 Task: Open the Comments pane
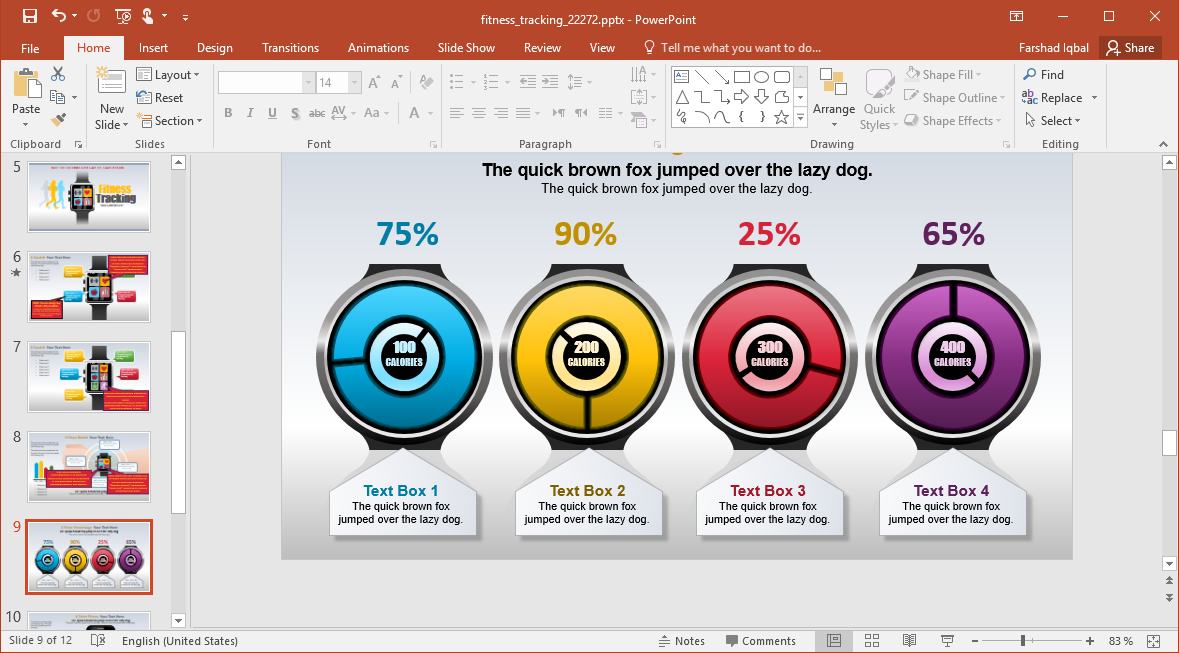760,641
